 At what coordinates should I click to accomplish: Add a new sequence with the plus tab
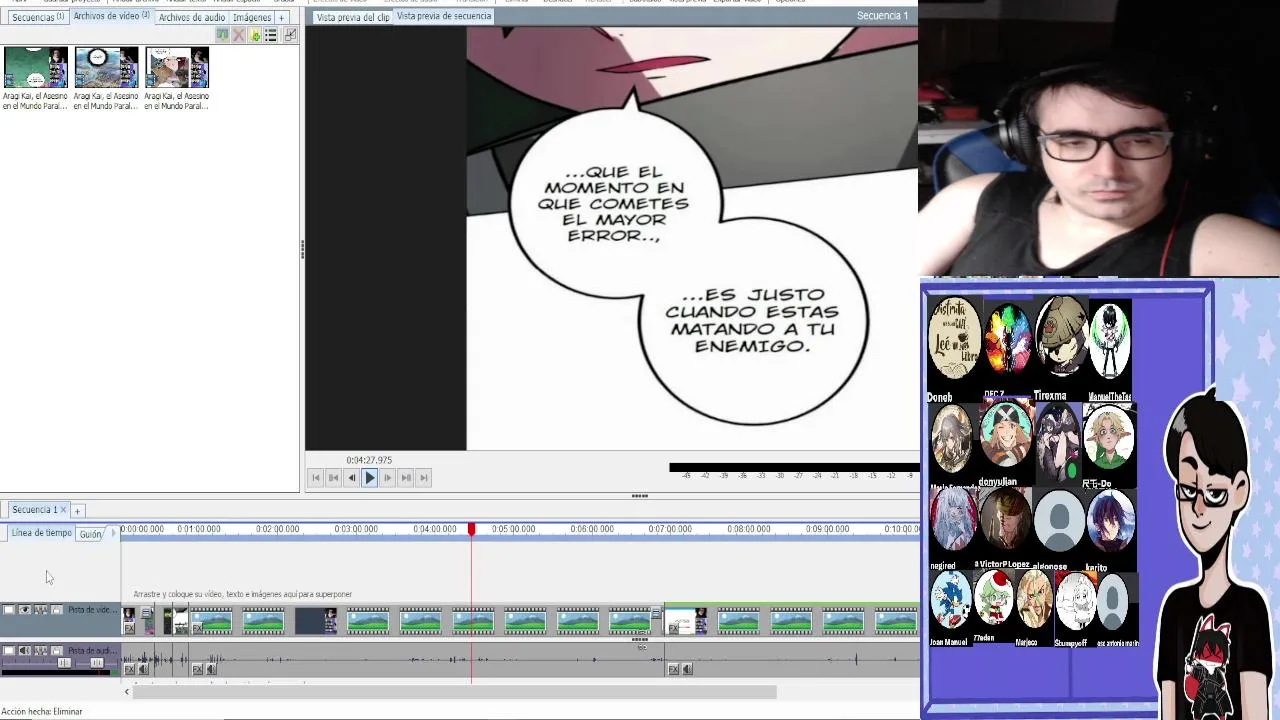pos(77,511)
